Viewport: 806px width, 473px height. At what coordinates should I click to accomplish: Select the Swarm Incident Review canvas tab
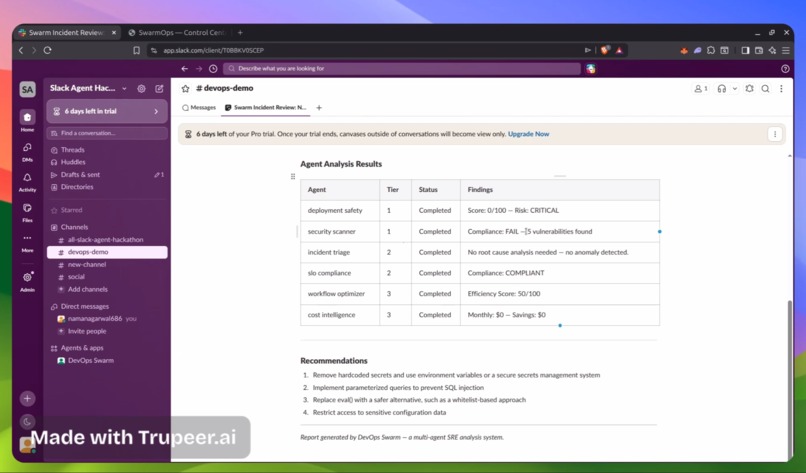tap(265, 107)
